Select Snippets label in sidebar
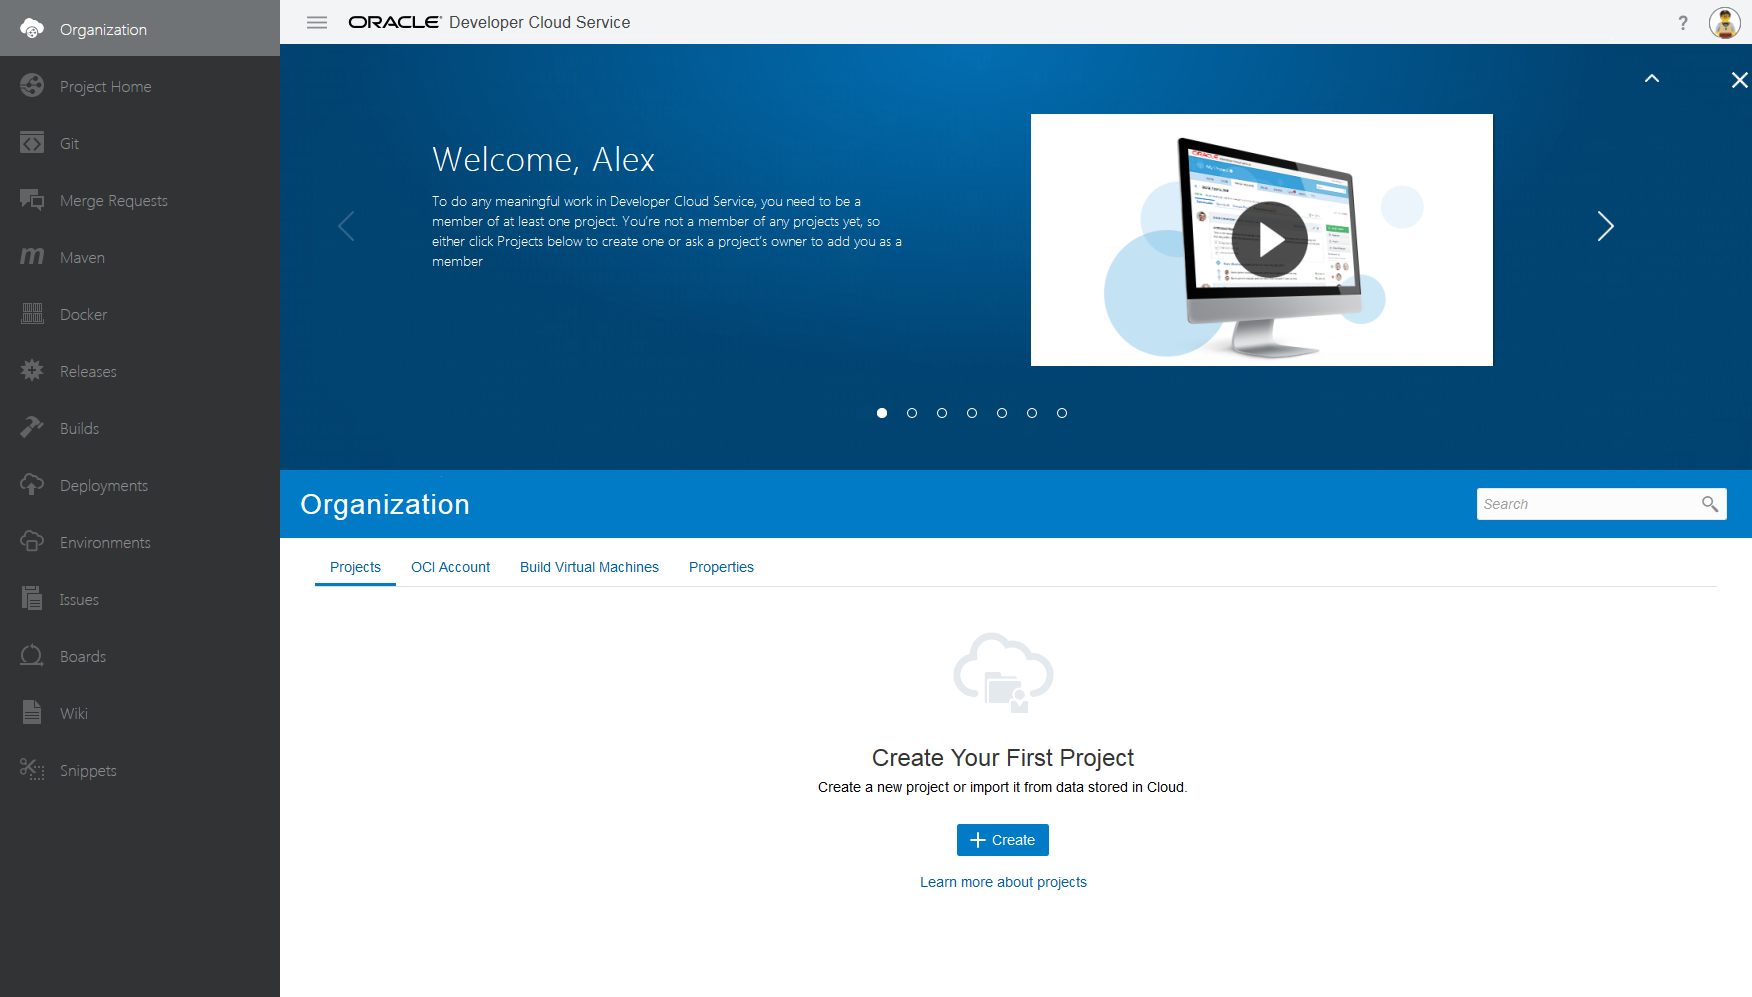 point(88,771)
